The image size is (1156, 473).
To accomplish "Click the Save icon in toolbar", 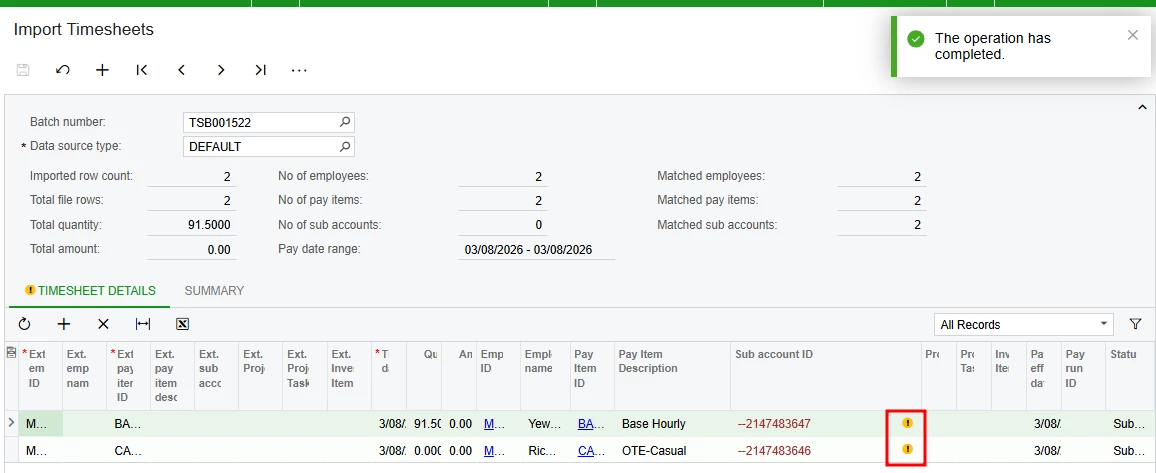I will (x=23, y=70).
